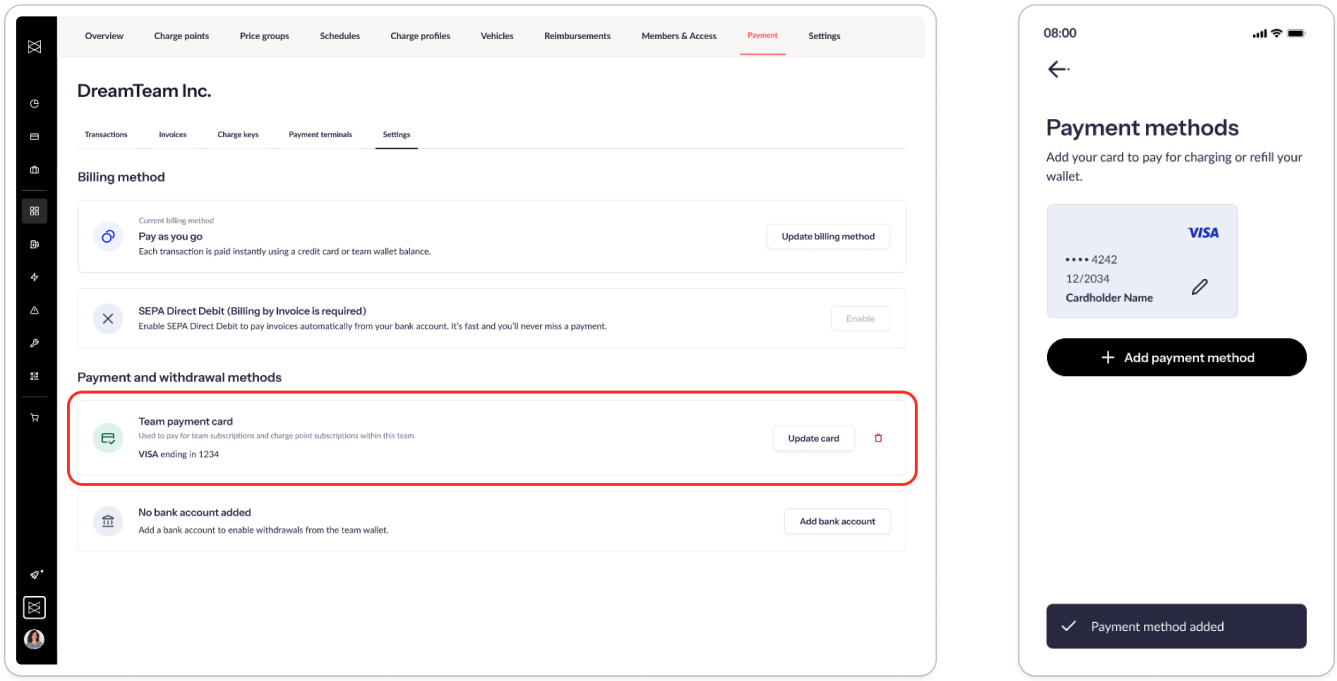
Task: Go to the Members & Access tab
Action: click(x=679, y=36)
